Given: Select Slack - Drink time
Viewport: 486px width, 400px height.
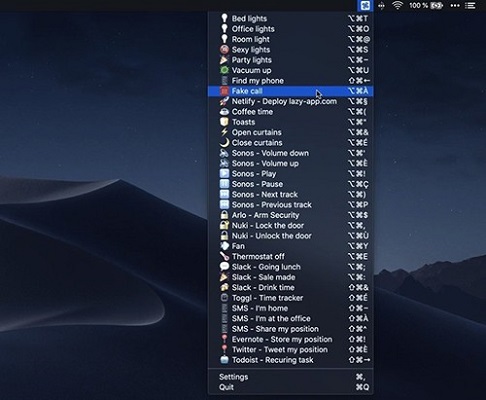Looking at the screenshot, I should [x=290, y=287].
